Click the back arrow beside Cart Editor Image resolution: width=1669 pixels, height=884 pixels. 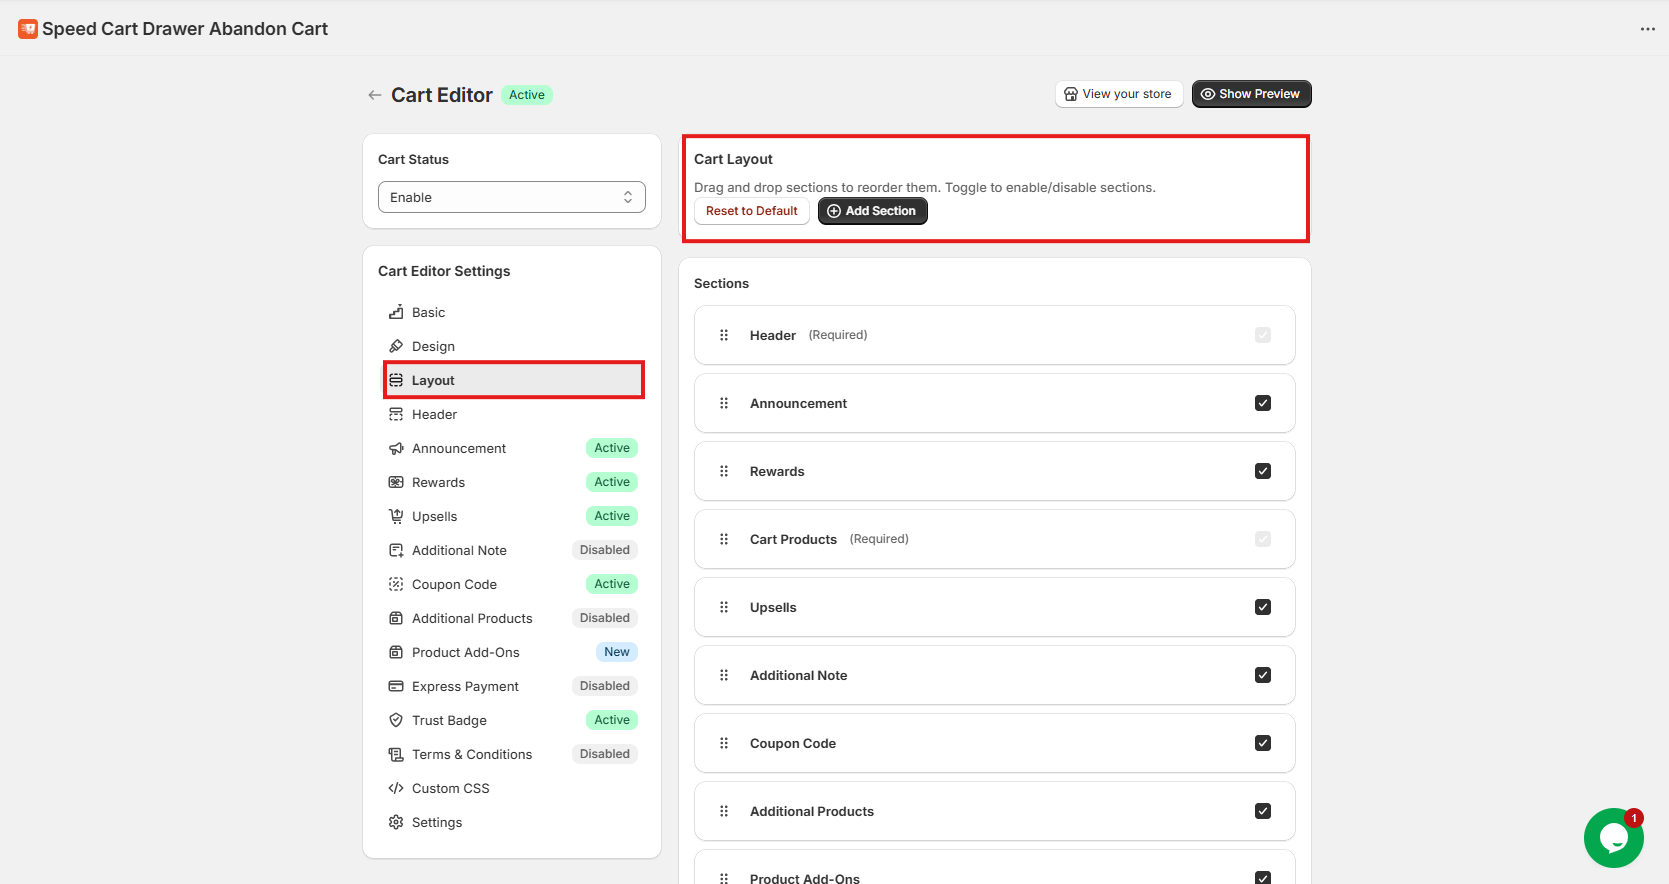pyautogui.click(x=375, y=95)
